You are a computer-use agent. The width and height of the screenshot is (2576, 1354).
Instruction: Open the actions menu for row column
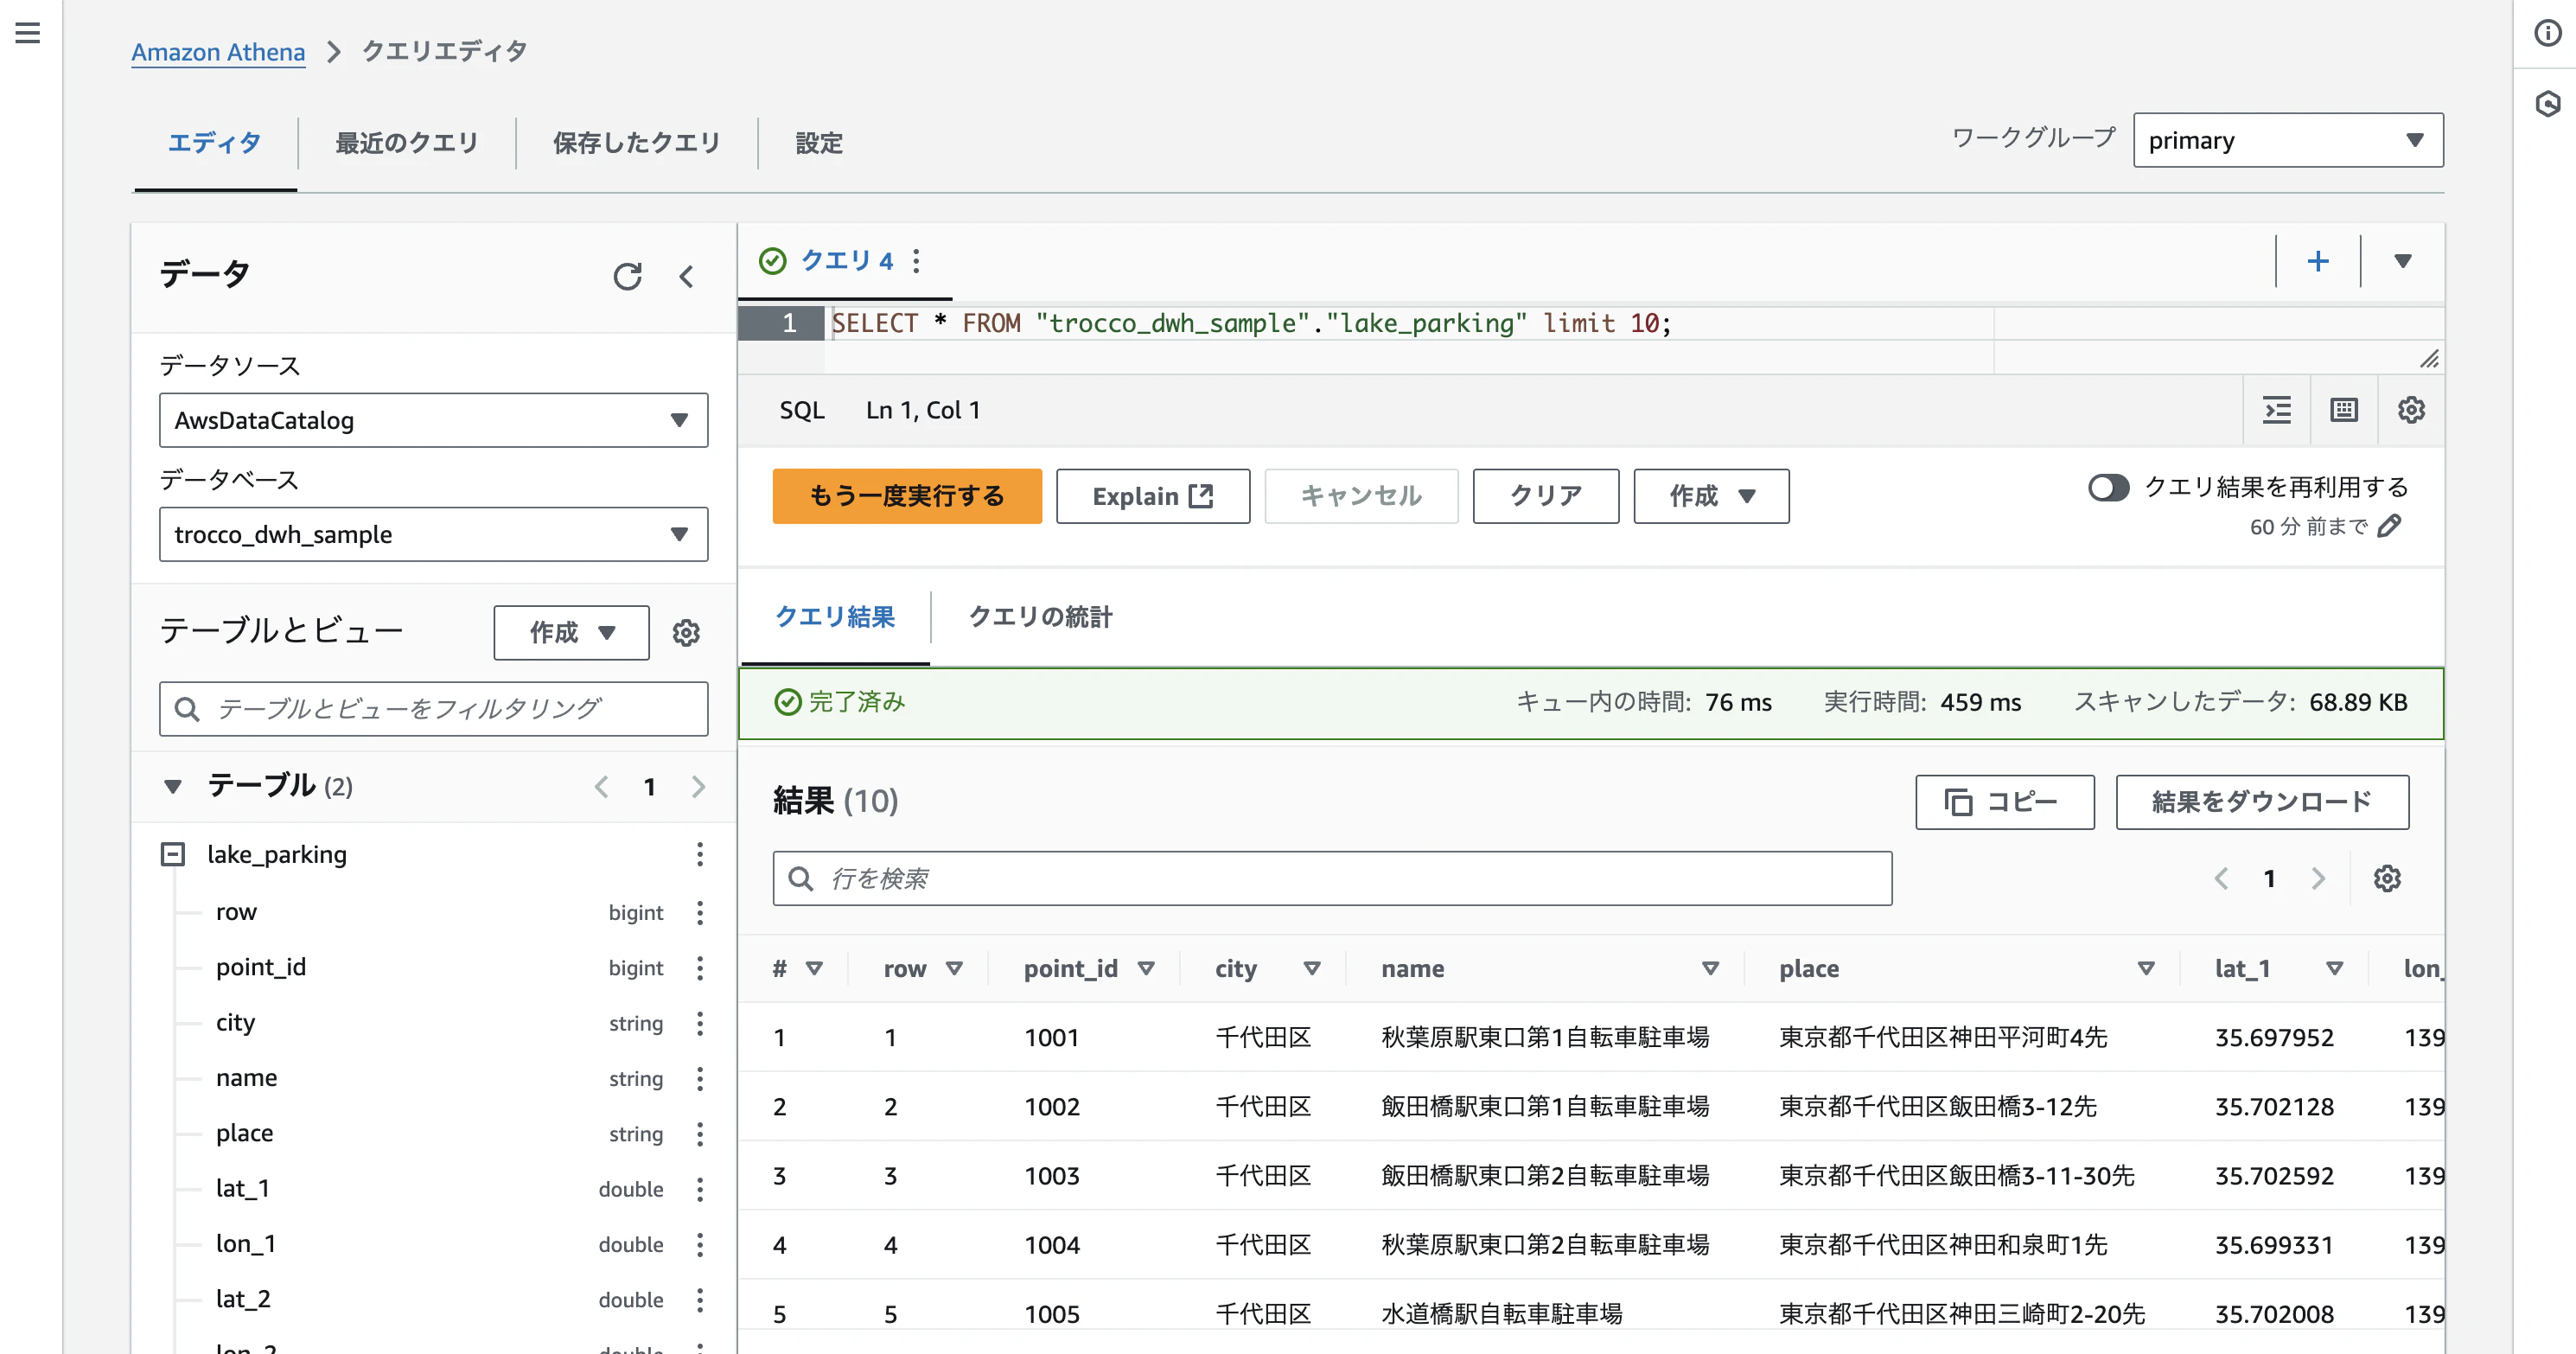700,912
